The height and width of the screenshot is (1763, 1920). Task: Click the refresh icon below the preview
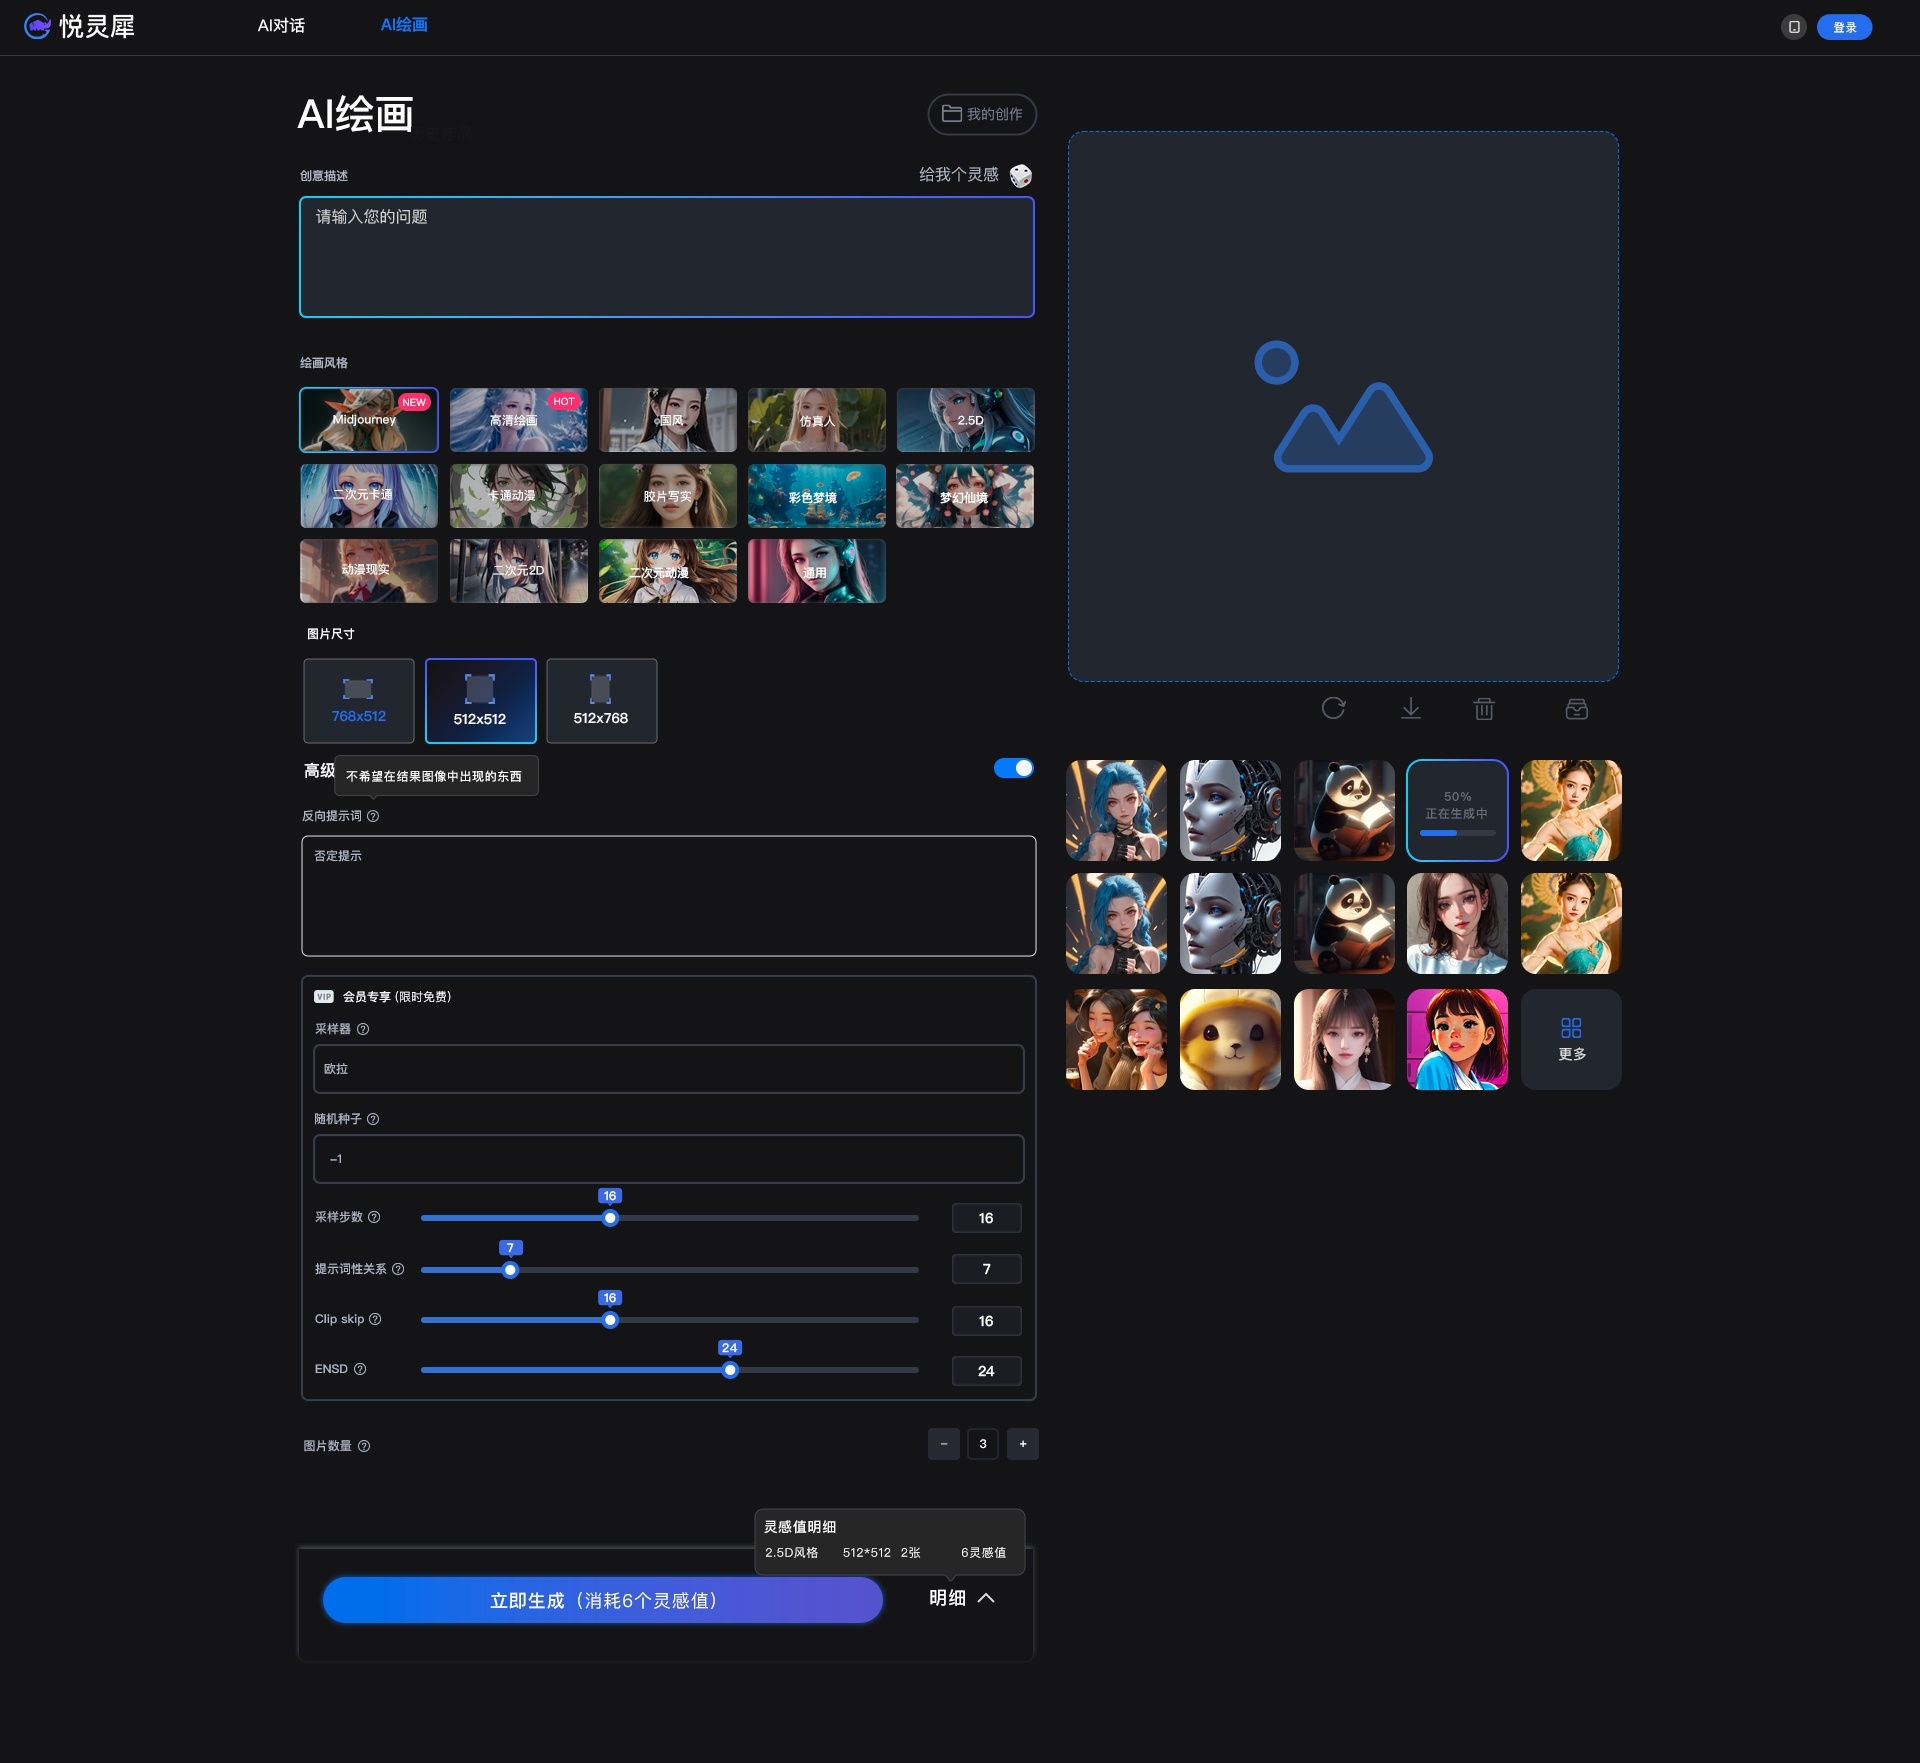[x=1333, y=709]
